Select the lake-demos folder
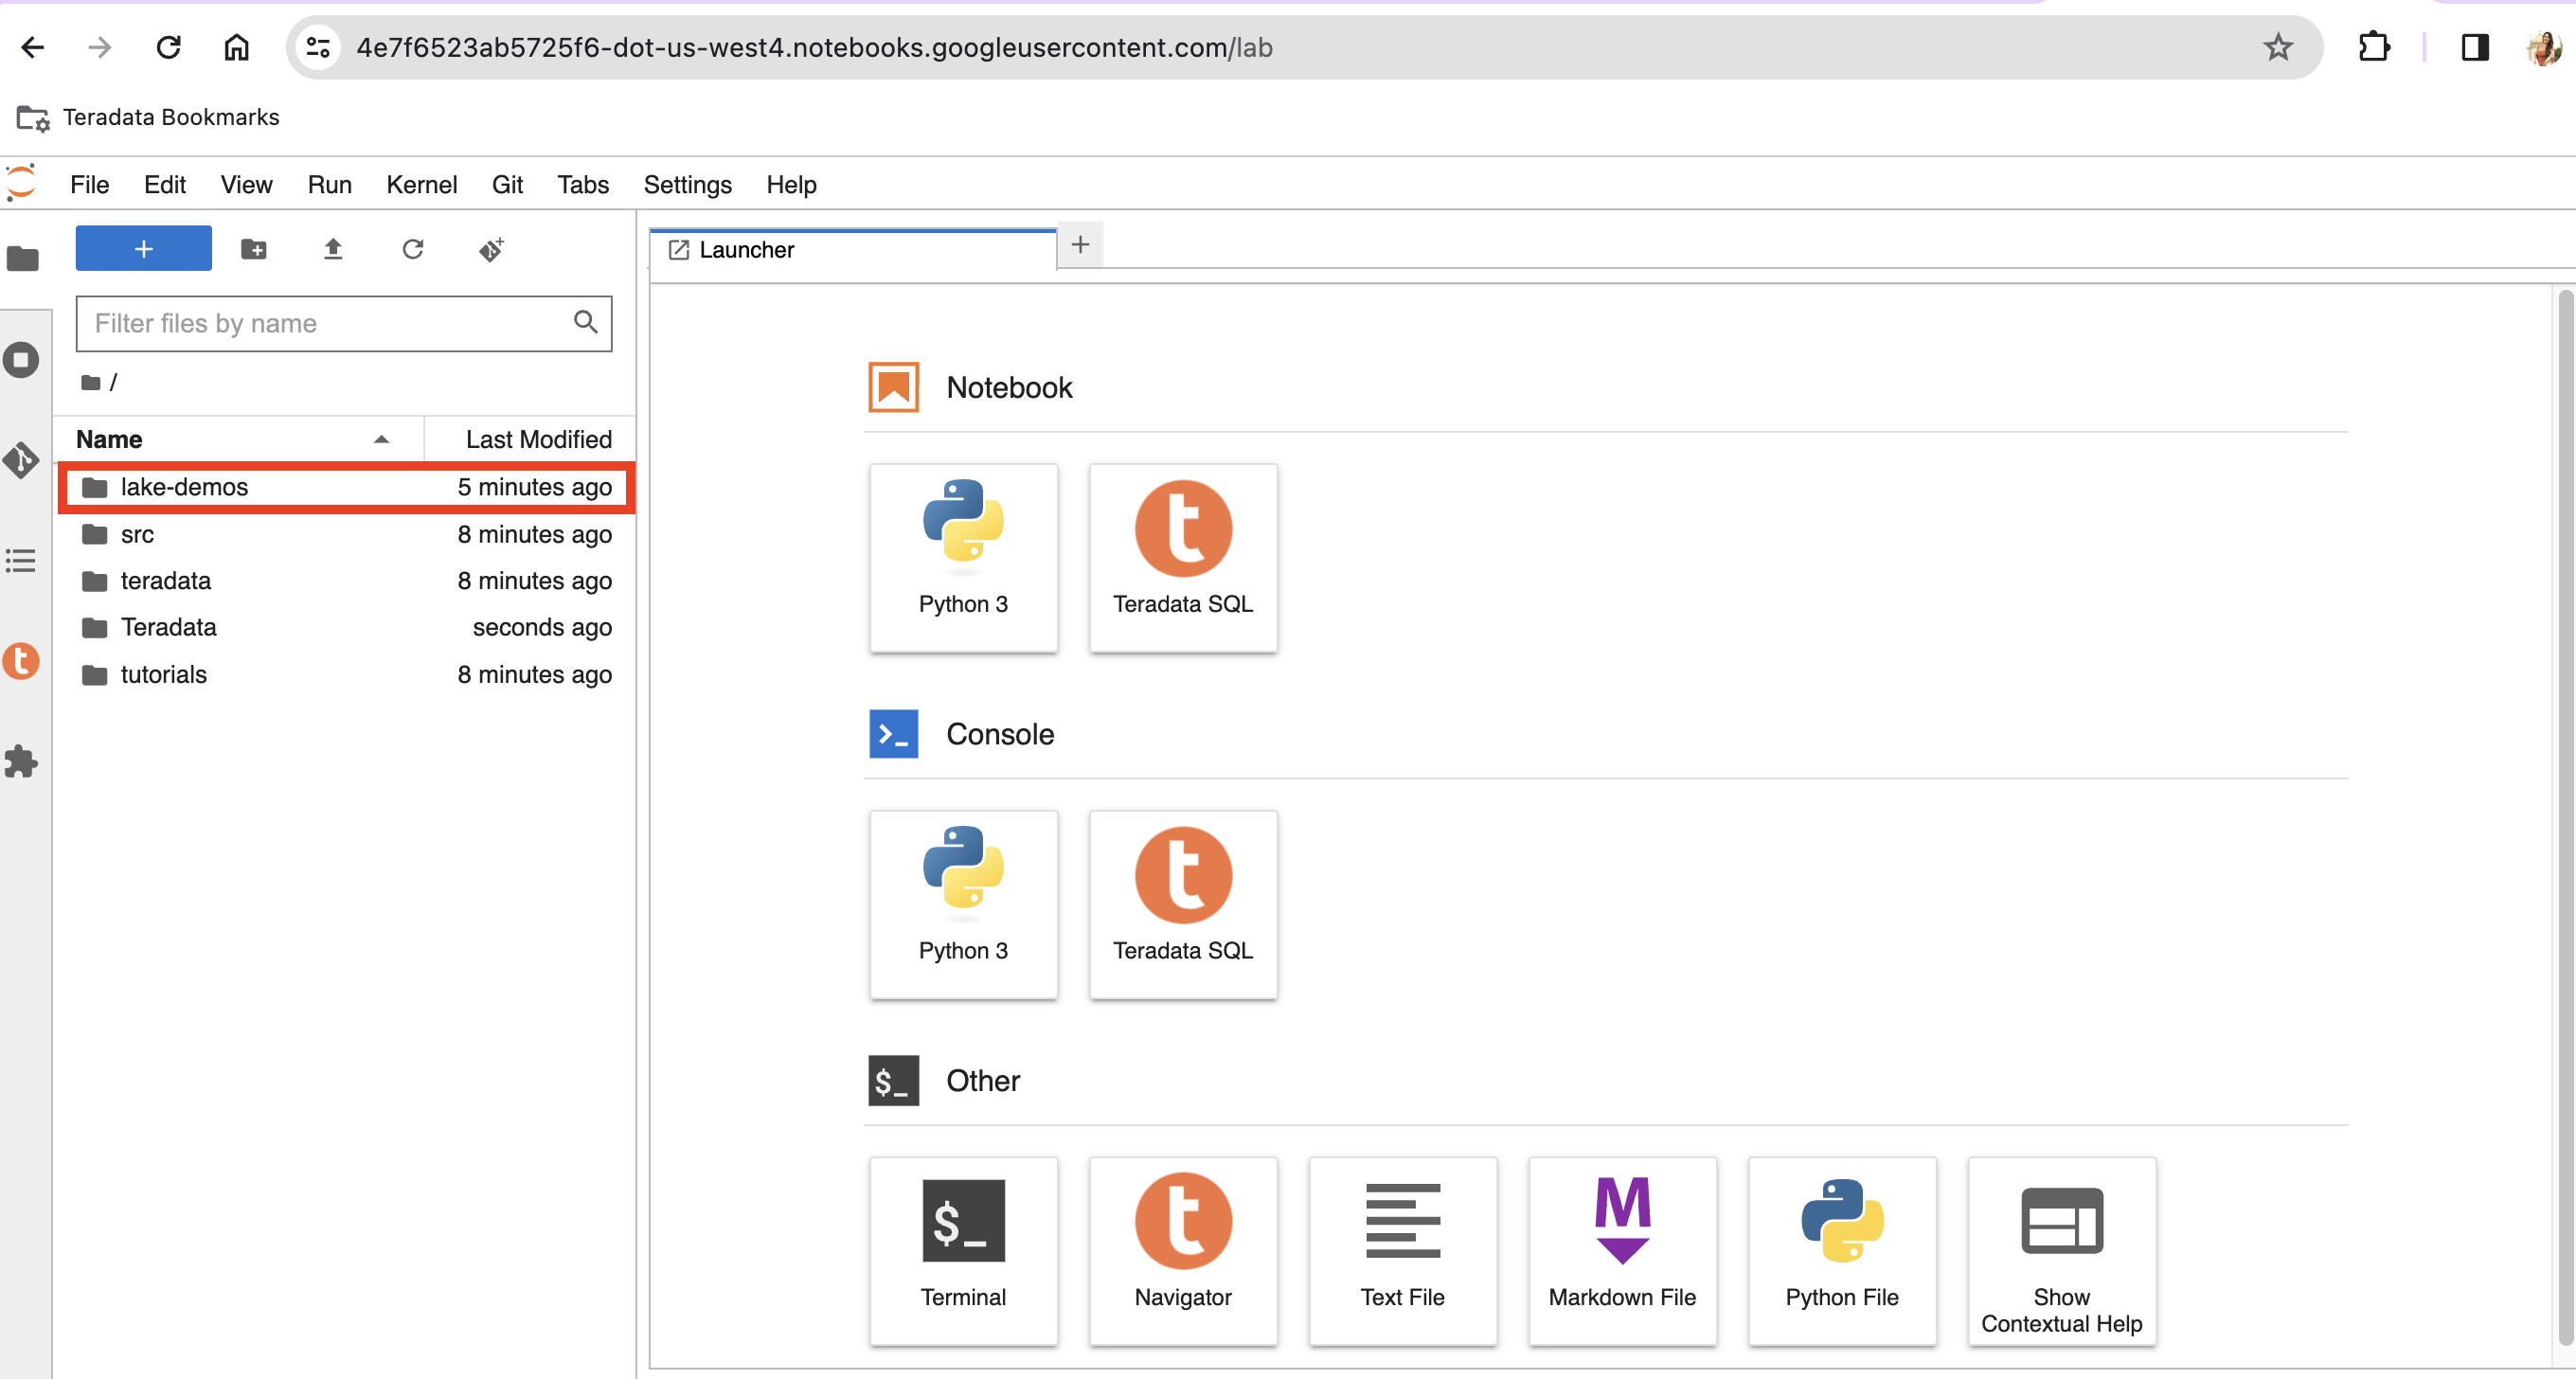The image size is (2576, 1379). [x=346, y=487]
